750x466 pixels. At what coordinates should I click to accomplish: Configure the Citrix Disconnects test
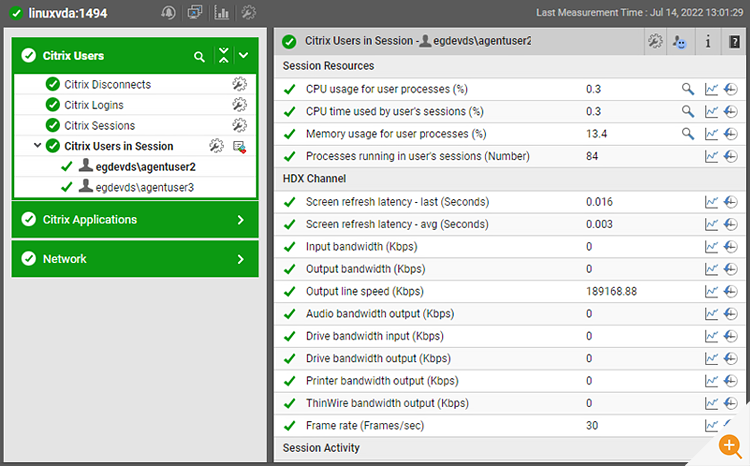click(239, 84)
